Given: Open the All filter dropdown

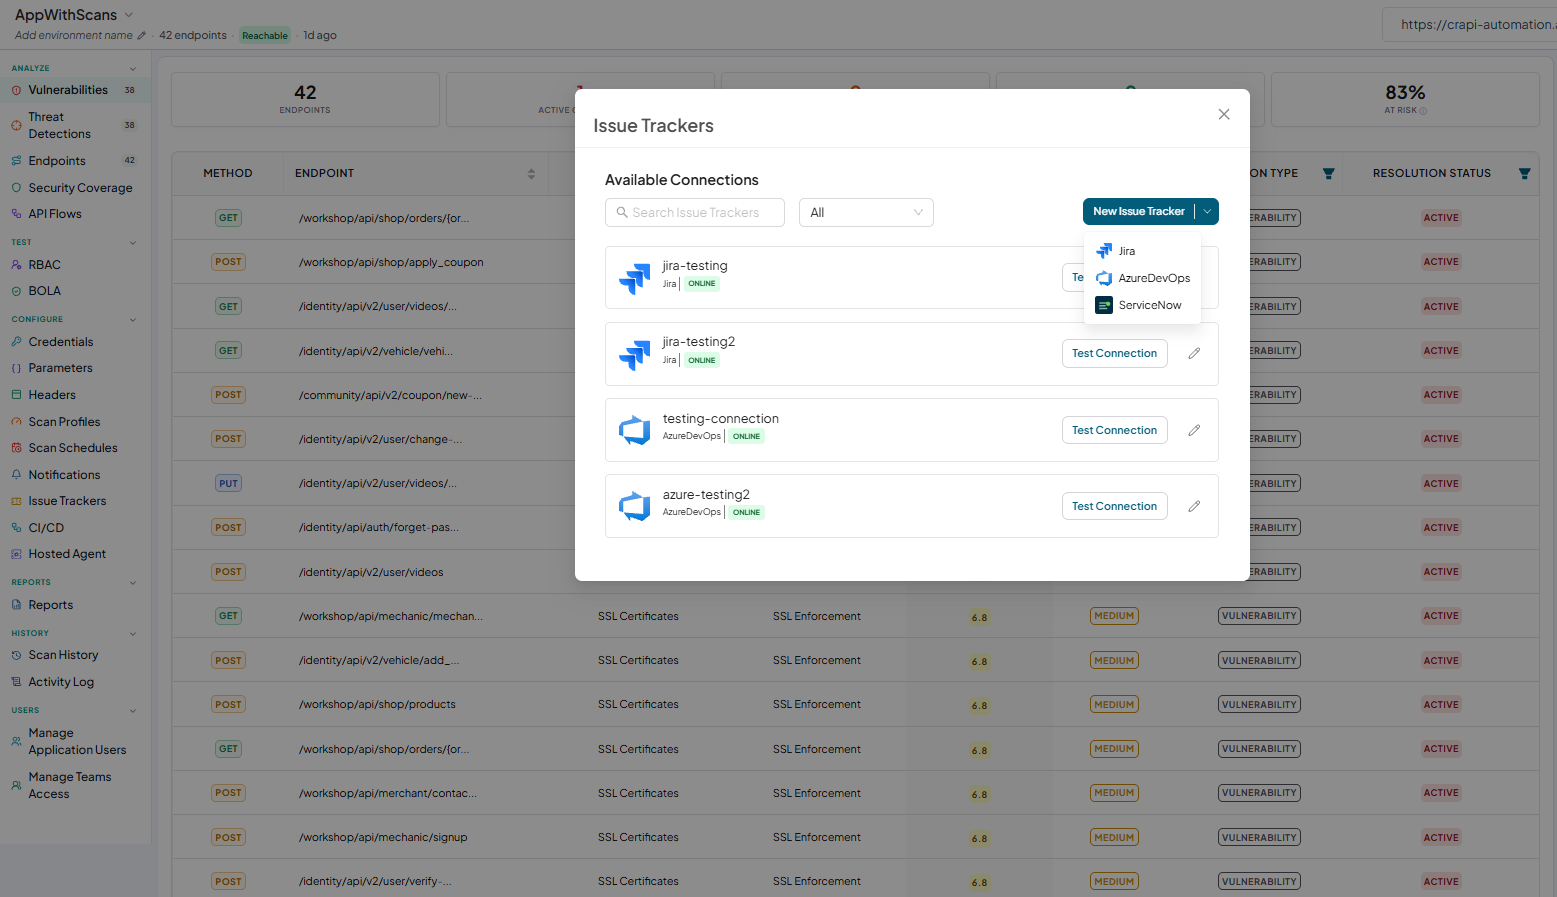Looking at the screenshot, I should 866,212.
